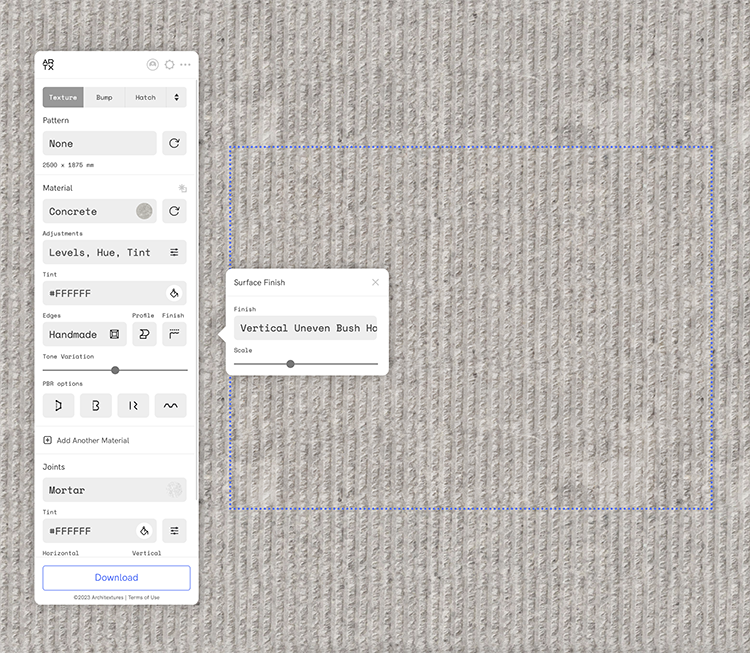Click the Surface Finish icon button
Image resolution: width=750 pixels, height=653 pixels.
pyautogui.click(x=174, y=334)
